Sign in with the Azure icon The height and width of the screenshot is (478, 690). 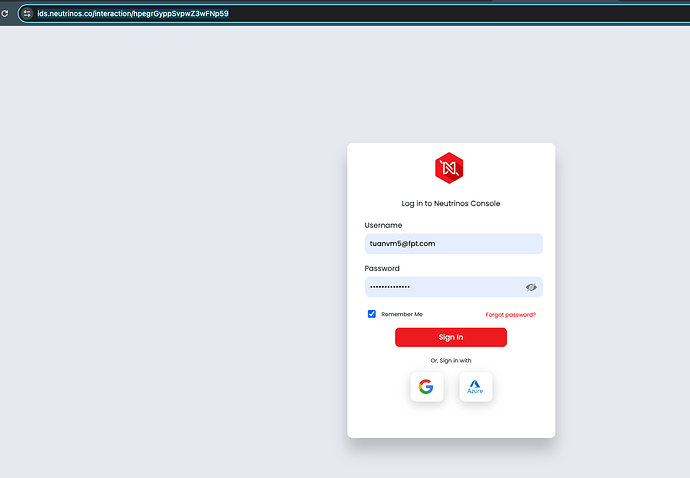[476, 387]
